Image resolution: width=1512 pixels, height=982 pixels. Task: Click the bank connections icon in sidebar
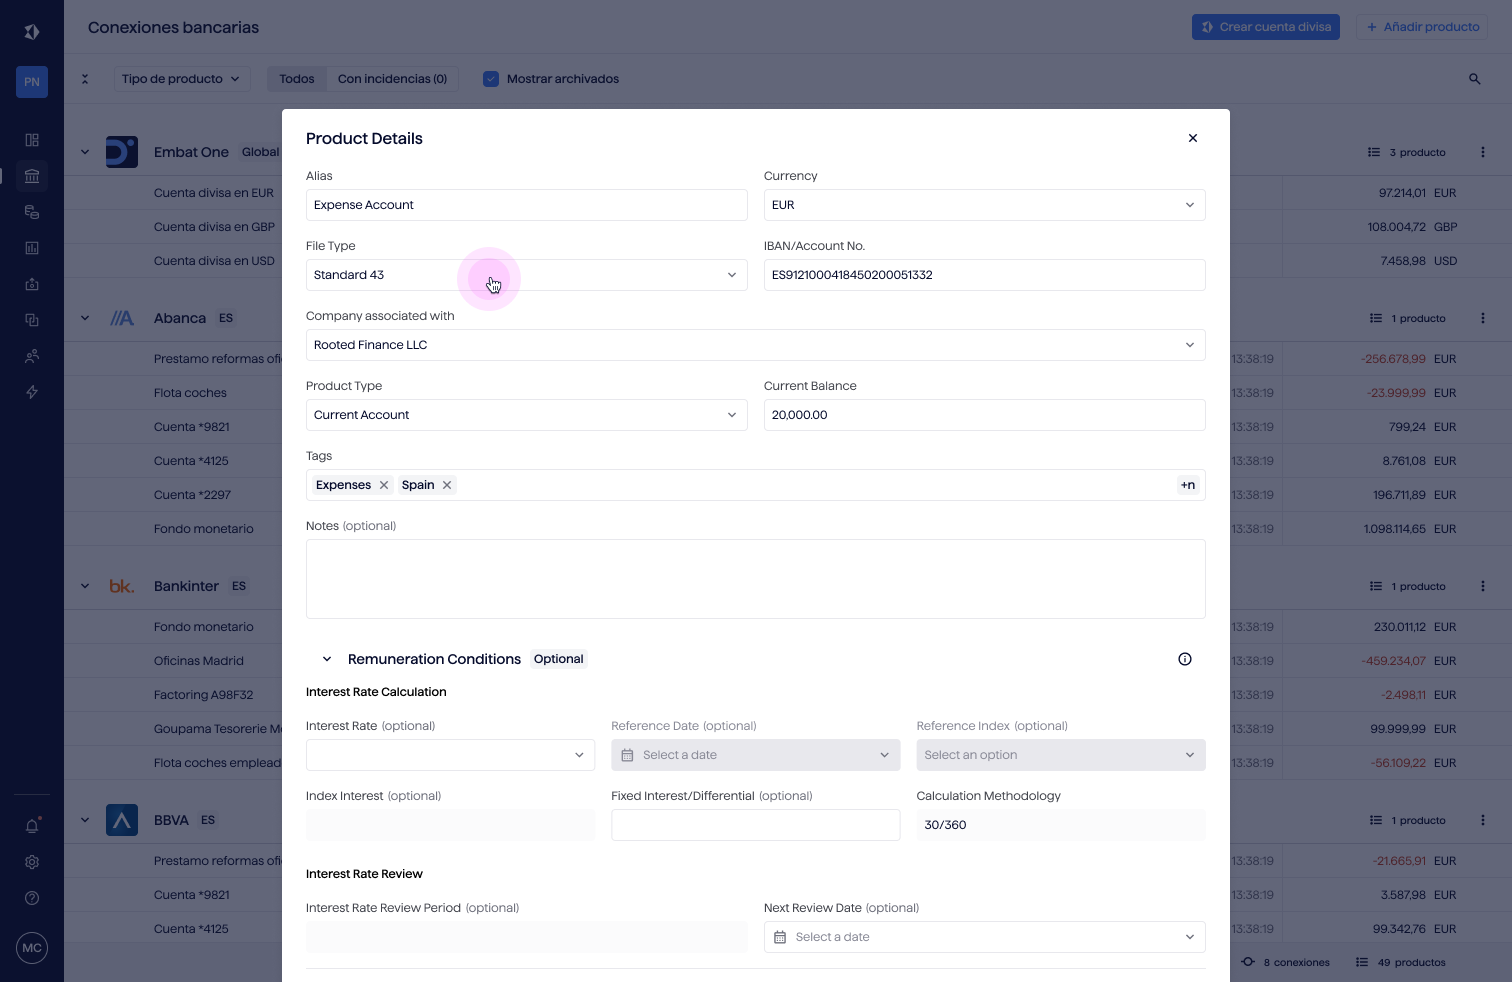32,176
